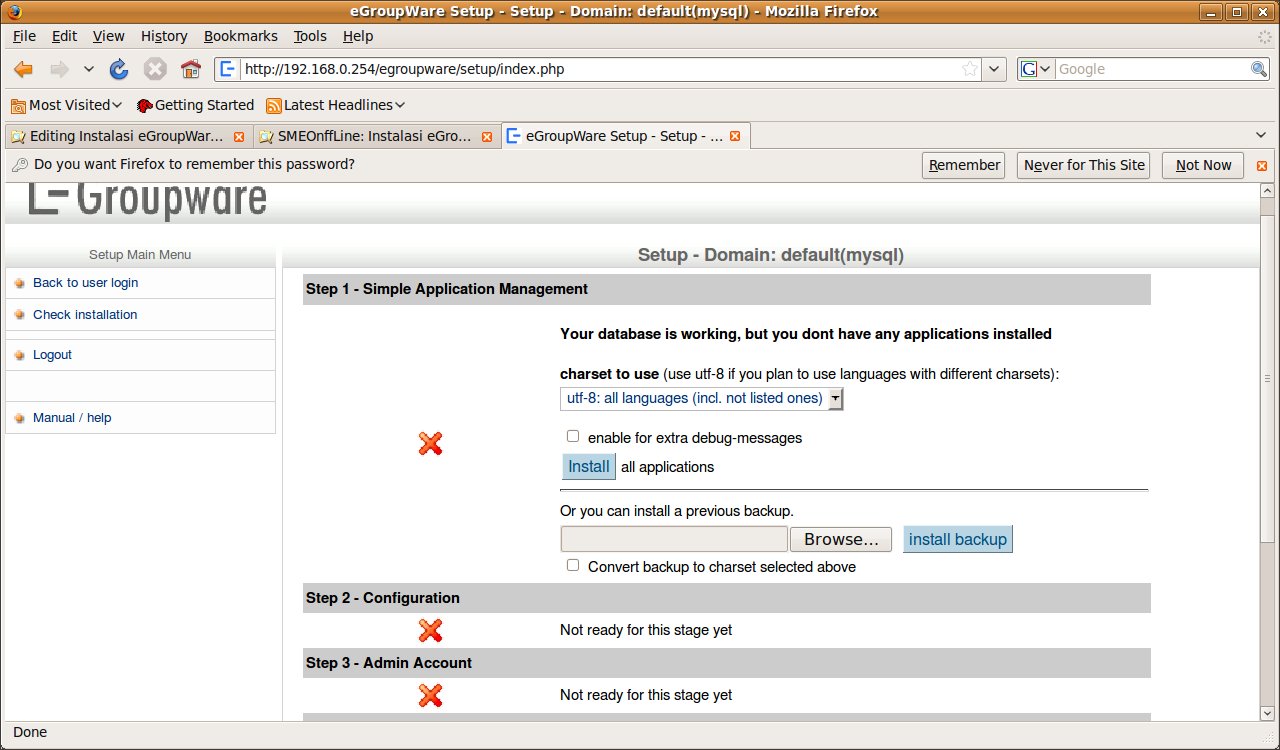Open the Bookmarks menu

coord(240,36)
